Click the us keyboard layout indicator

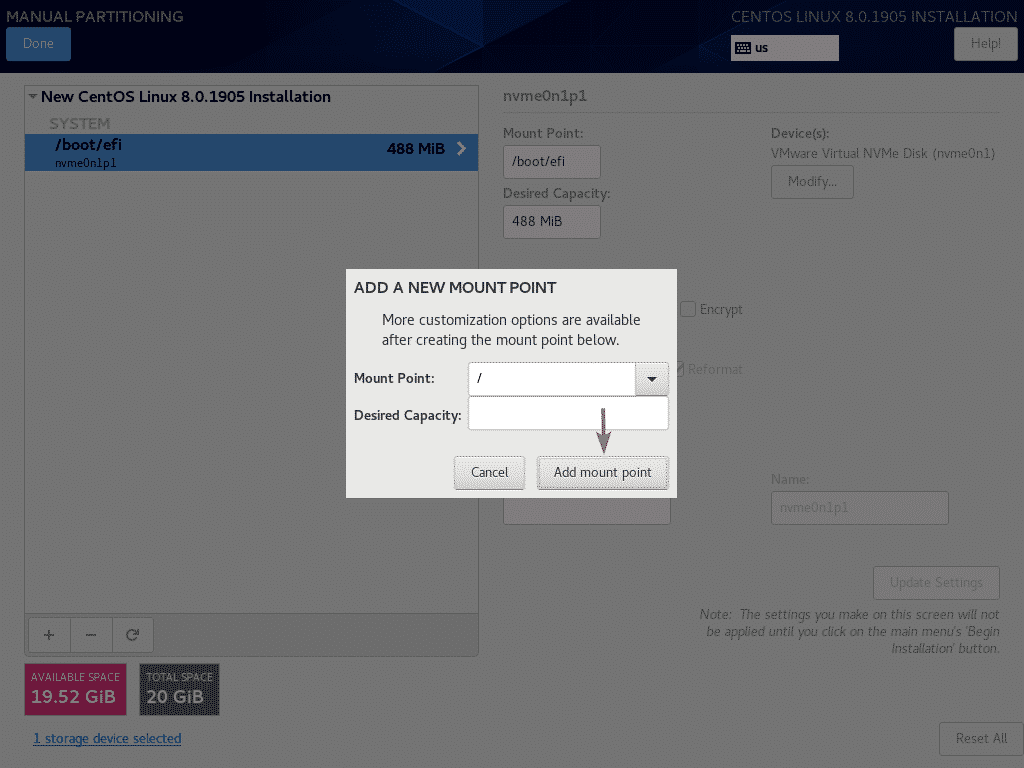tap(784, 48)
